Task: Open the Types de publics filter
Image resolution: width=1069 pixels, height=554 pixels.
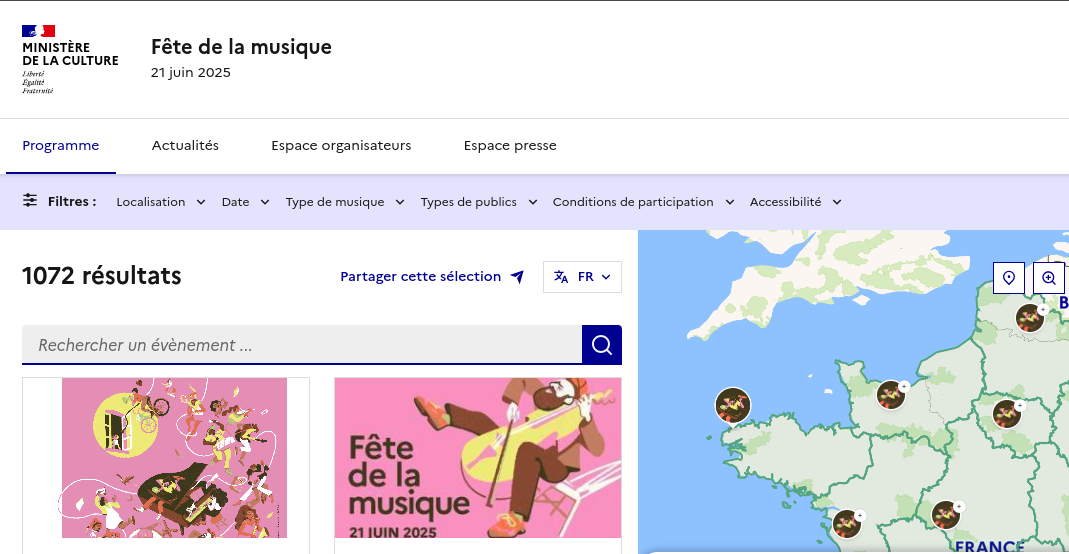Action: 478,202
